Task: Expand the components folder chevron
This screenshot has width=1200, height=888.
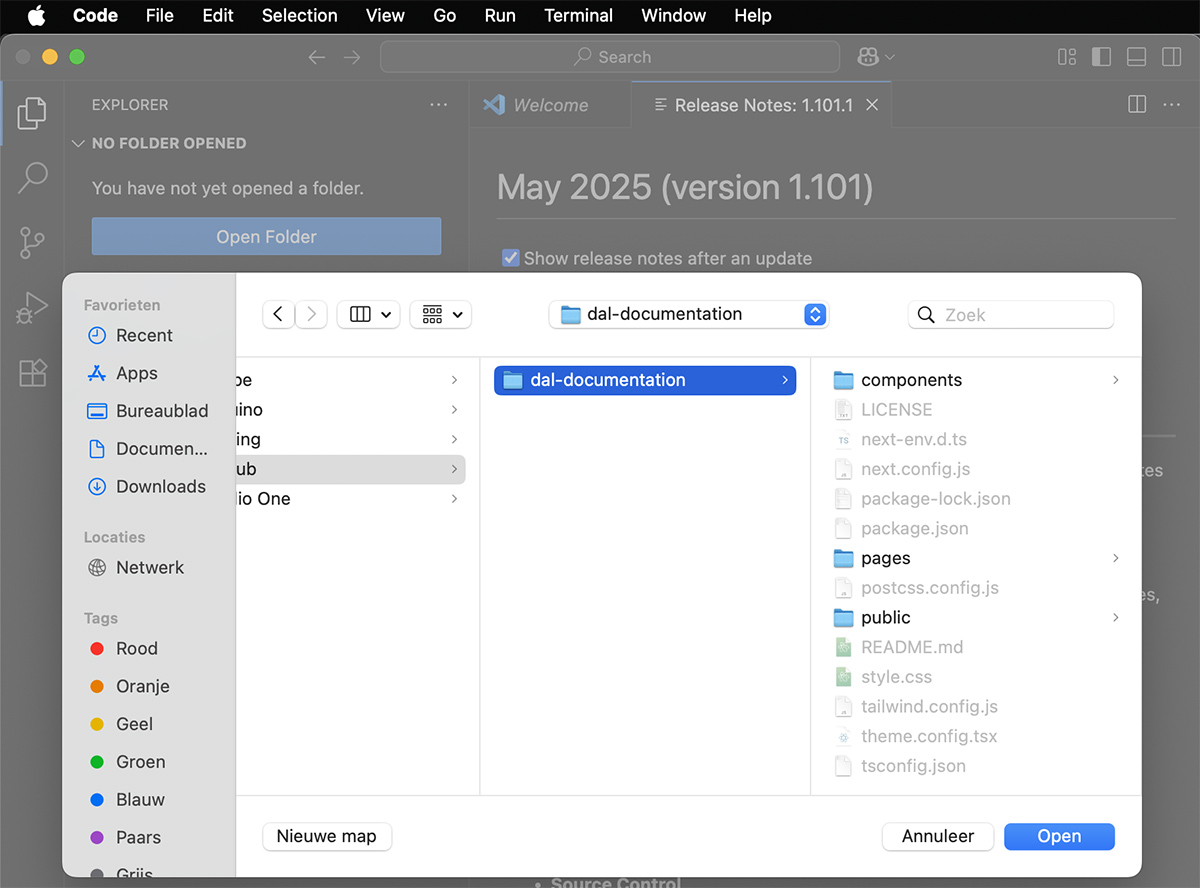Action: (x=1116, y=380)
